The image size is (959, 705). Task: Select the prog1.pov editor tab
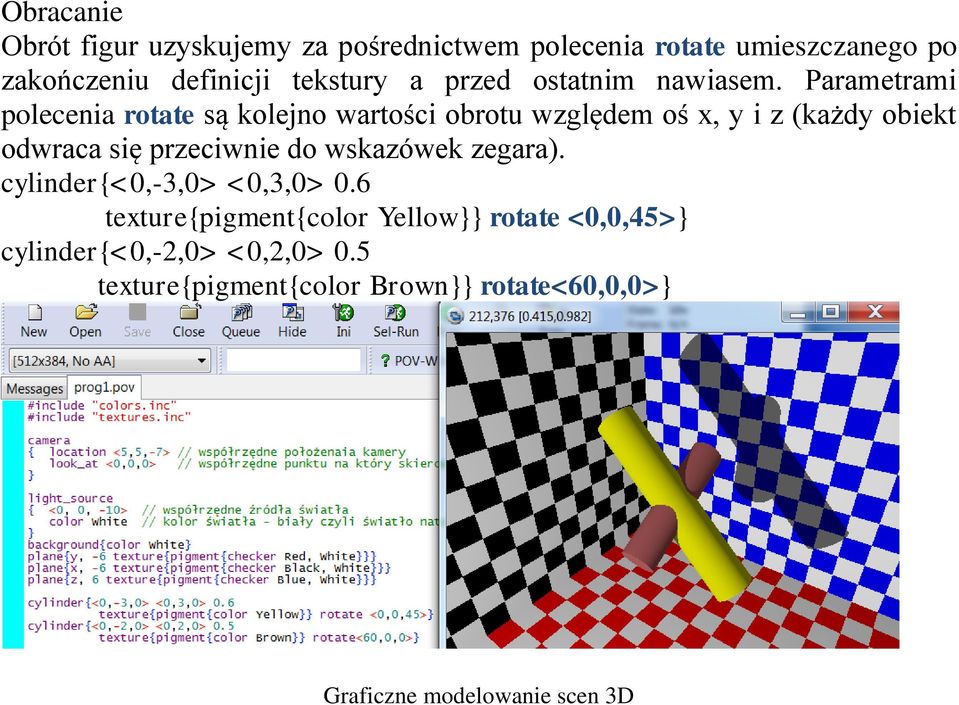[x=104, y=387]
